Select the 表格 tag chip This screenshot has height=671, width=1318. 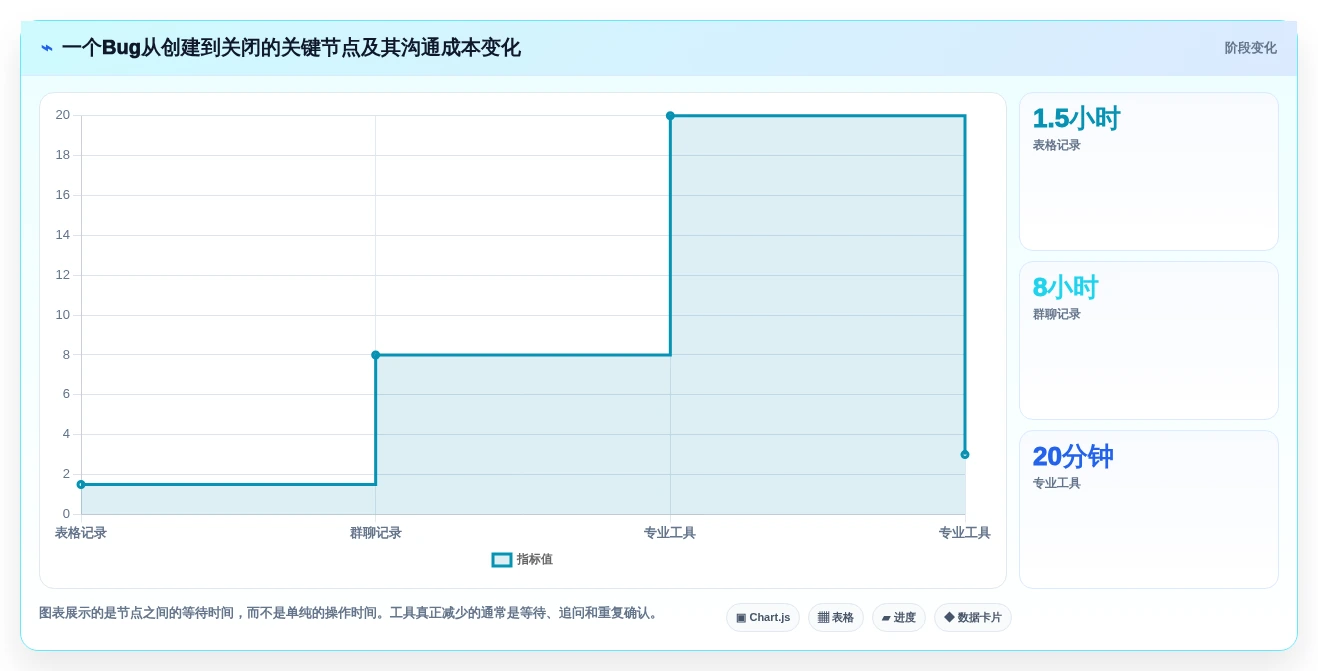[836, 617]
